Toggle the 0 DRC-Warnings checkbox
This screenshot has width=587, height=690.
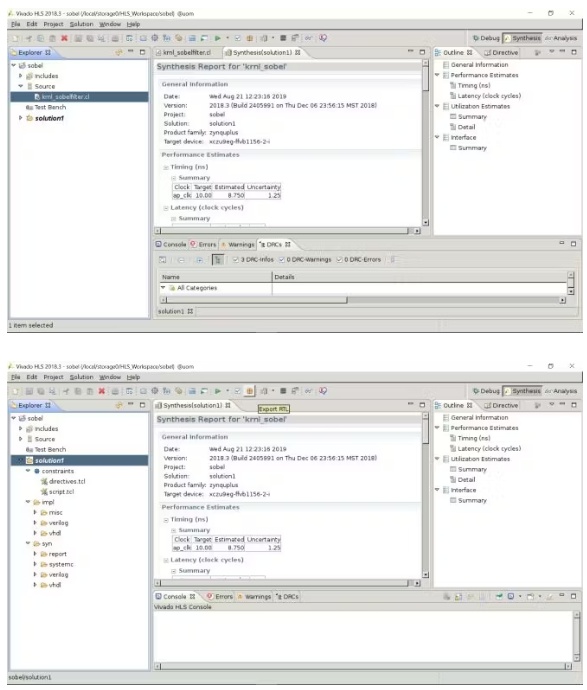(x=282, y=260)
